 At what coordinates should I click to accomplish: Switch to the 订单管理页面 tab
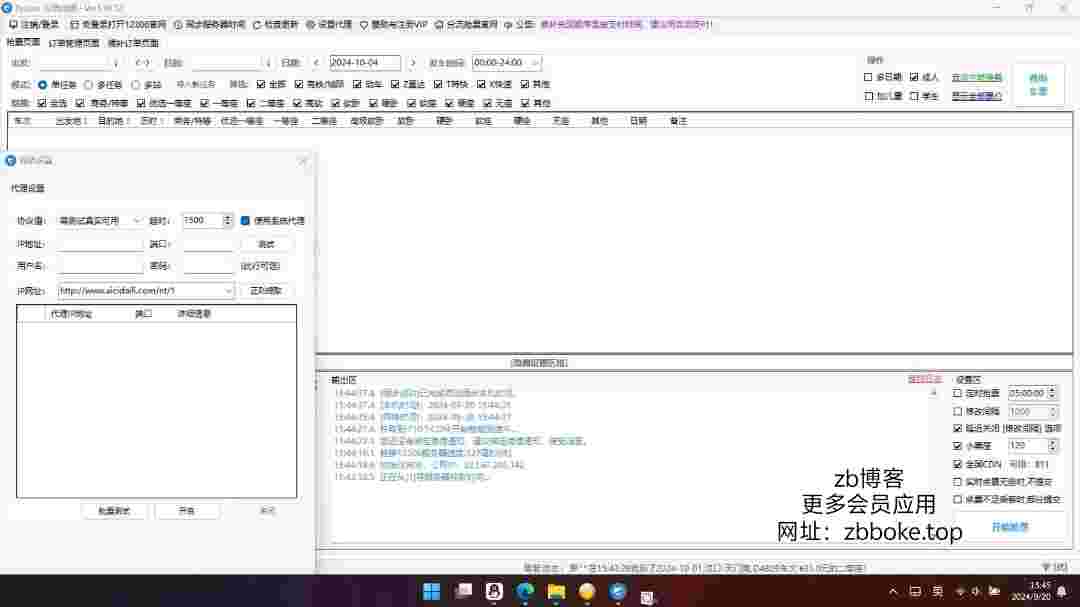tap(74, 43)
